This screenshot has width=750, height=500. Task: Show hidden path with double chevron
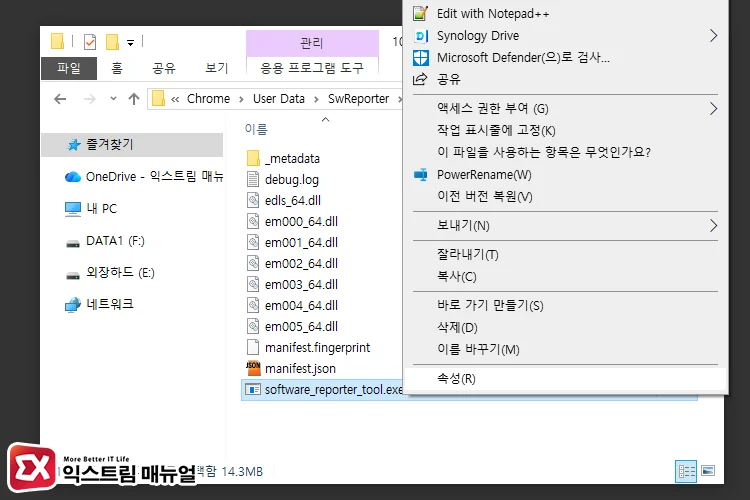tap(175, 100)
